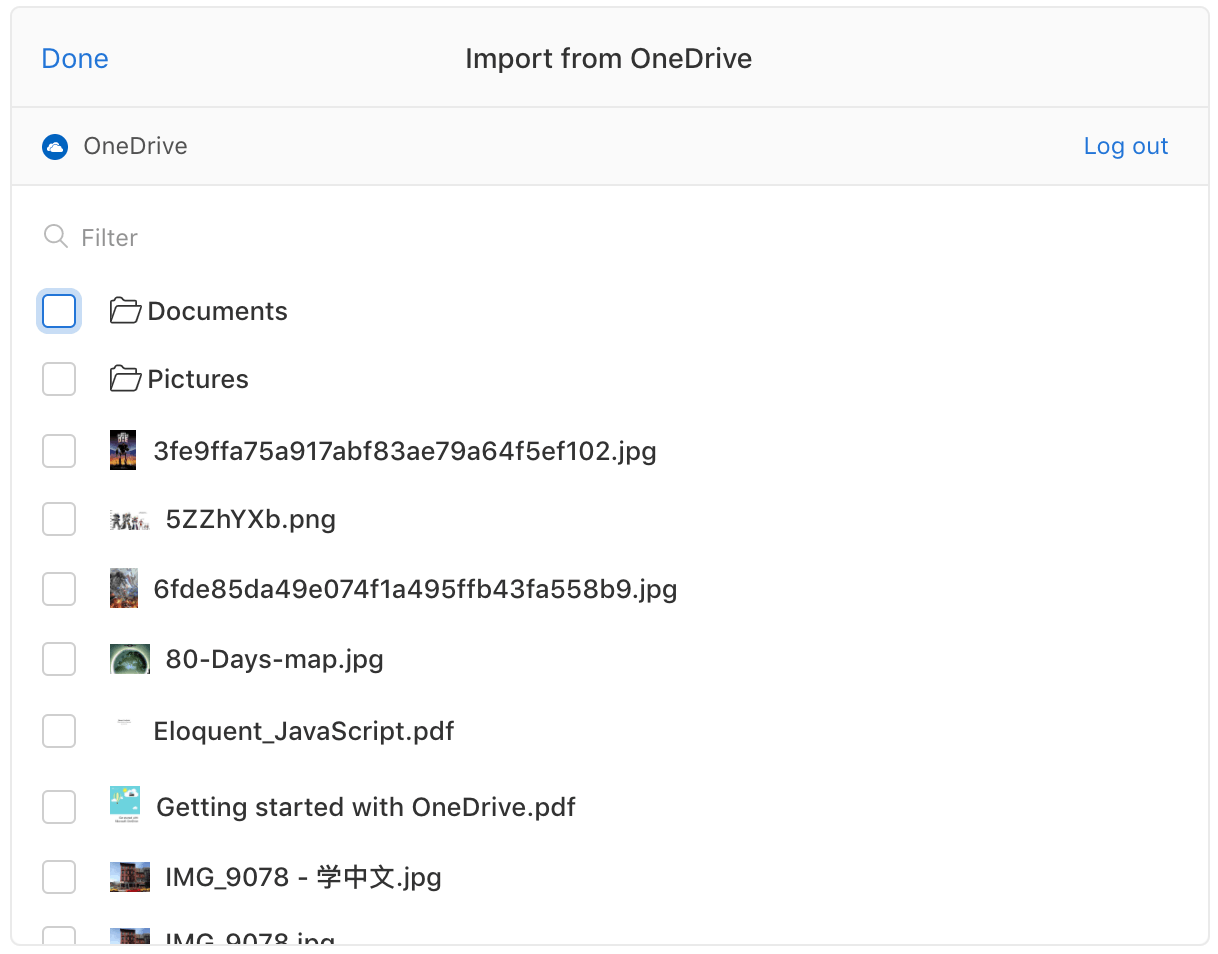Click the Import from OneDrive title
The height and width of the screenshot is (954, 1218).
609,59
